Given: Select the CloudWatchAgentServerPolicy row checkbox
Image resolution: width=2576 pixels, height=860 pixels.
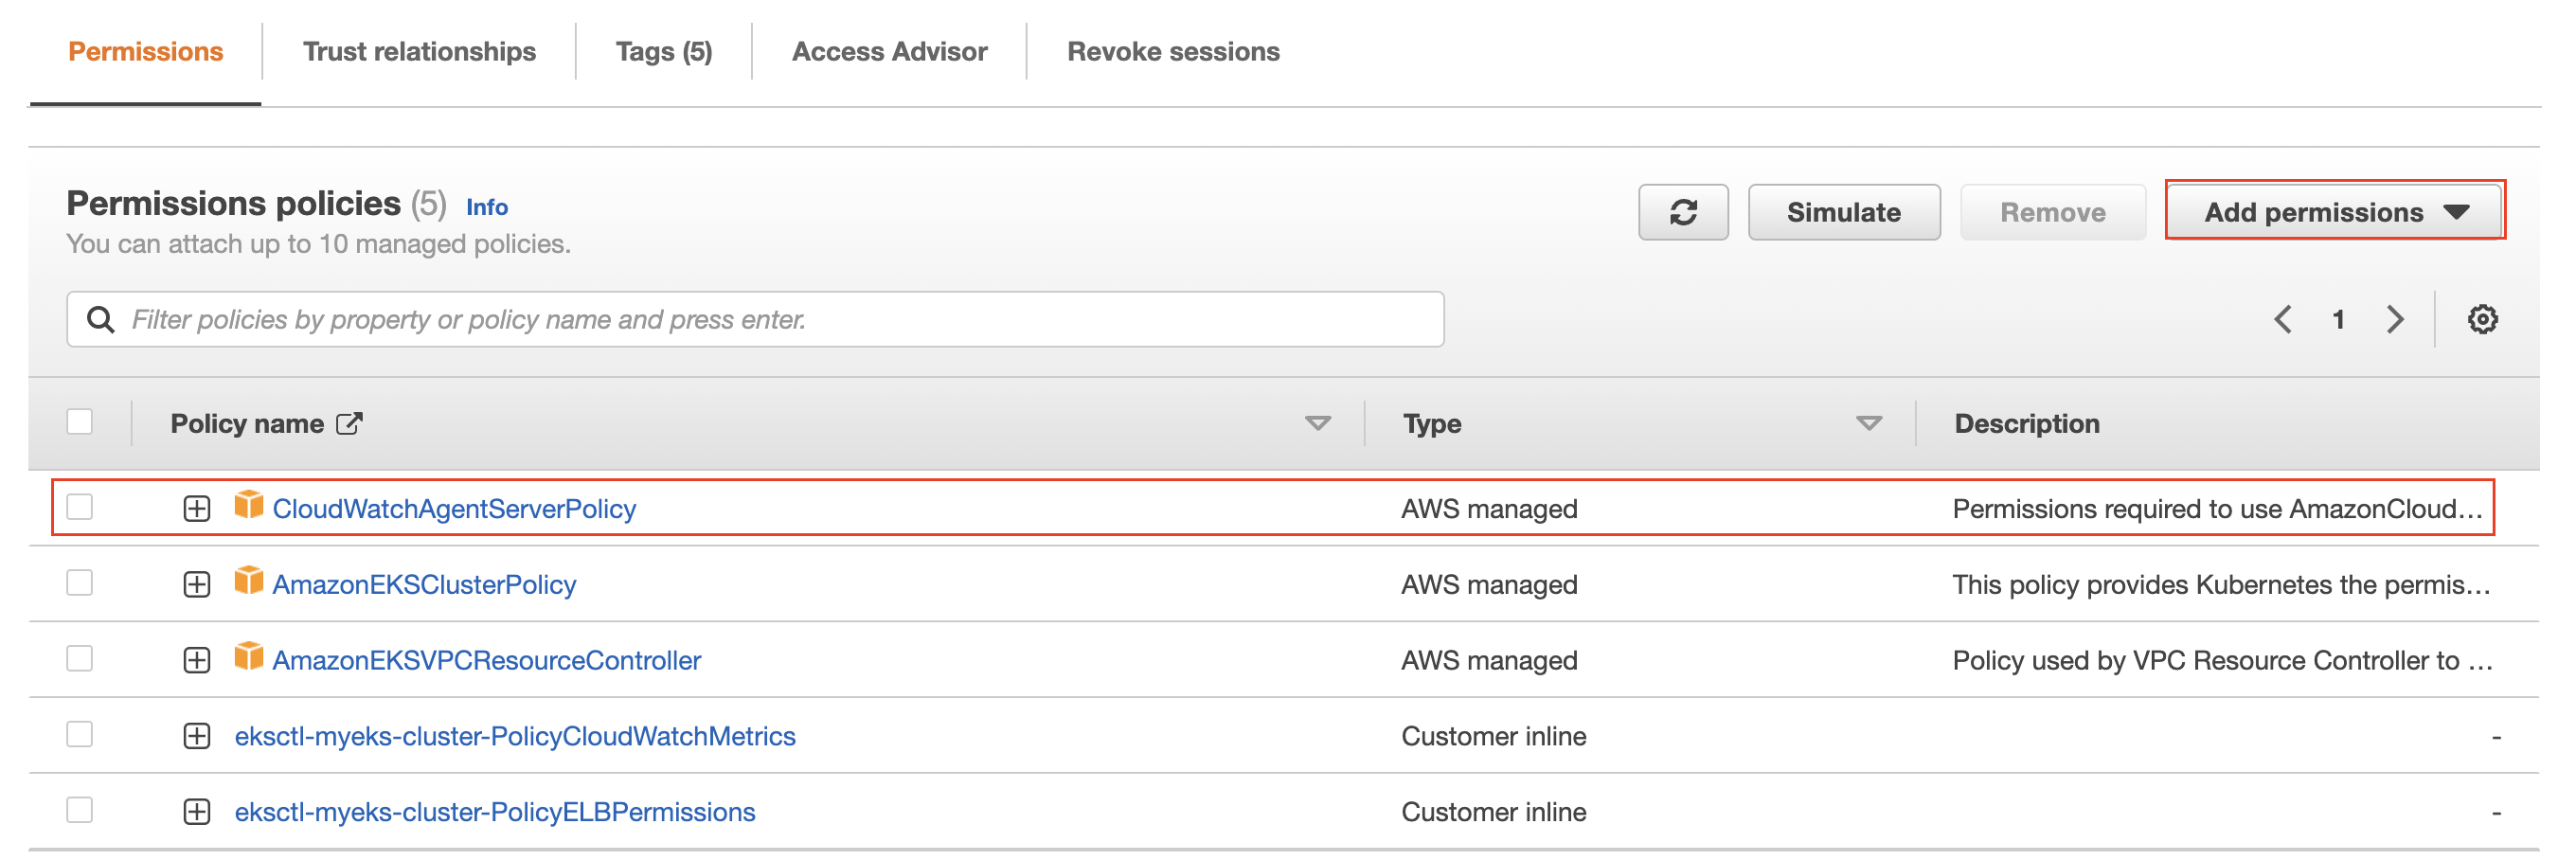Looking at the screenshot, I should point(80,507).
